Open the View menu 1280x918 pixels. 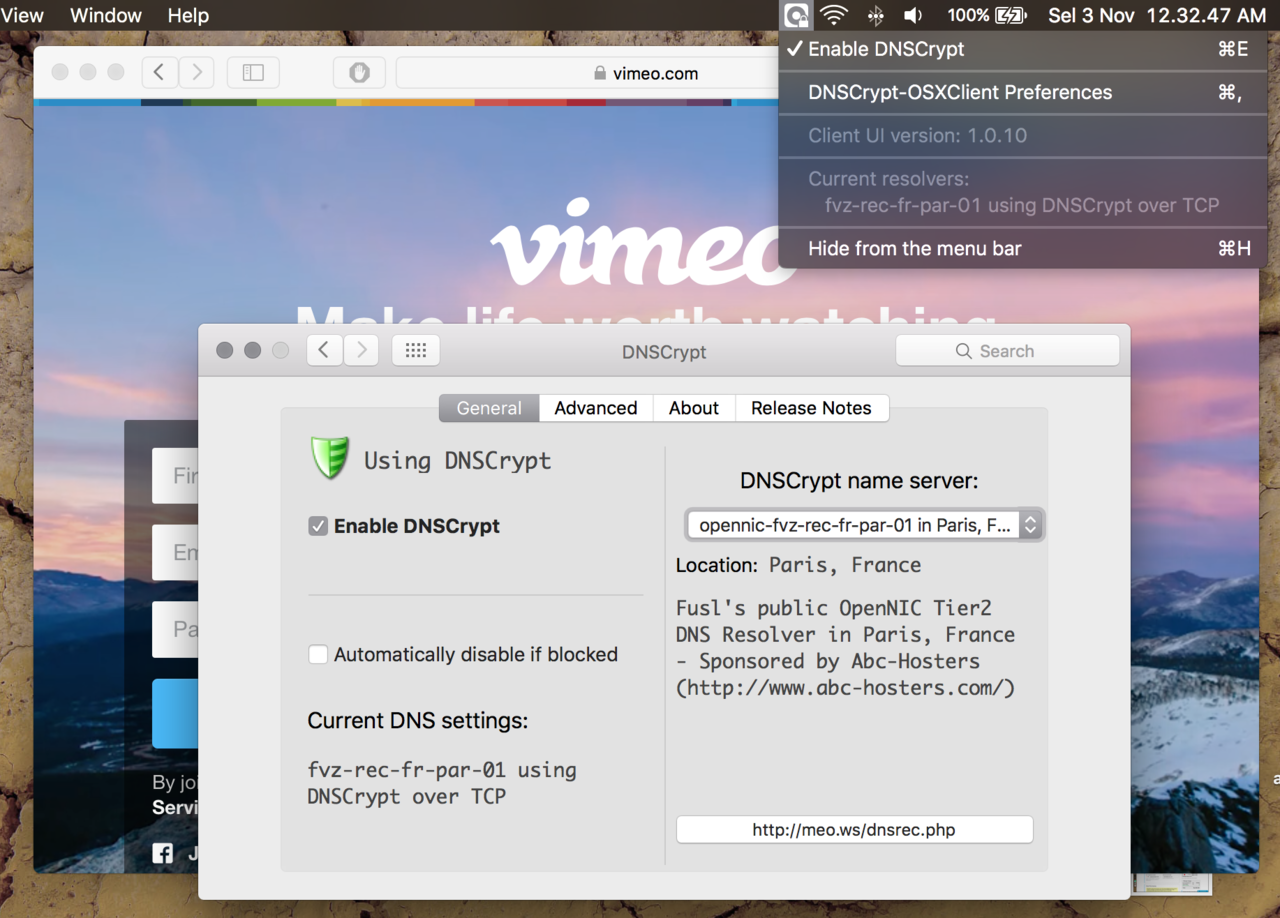[22, 15]
